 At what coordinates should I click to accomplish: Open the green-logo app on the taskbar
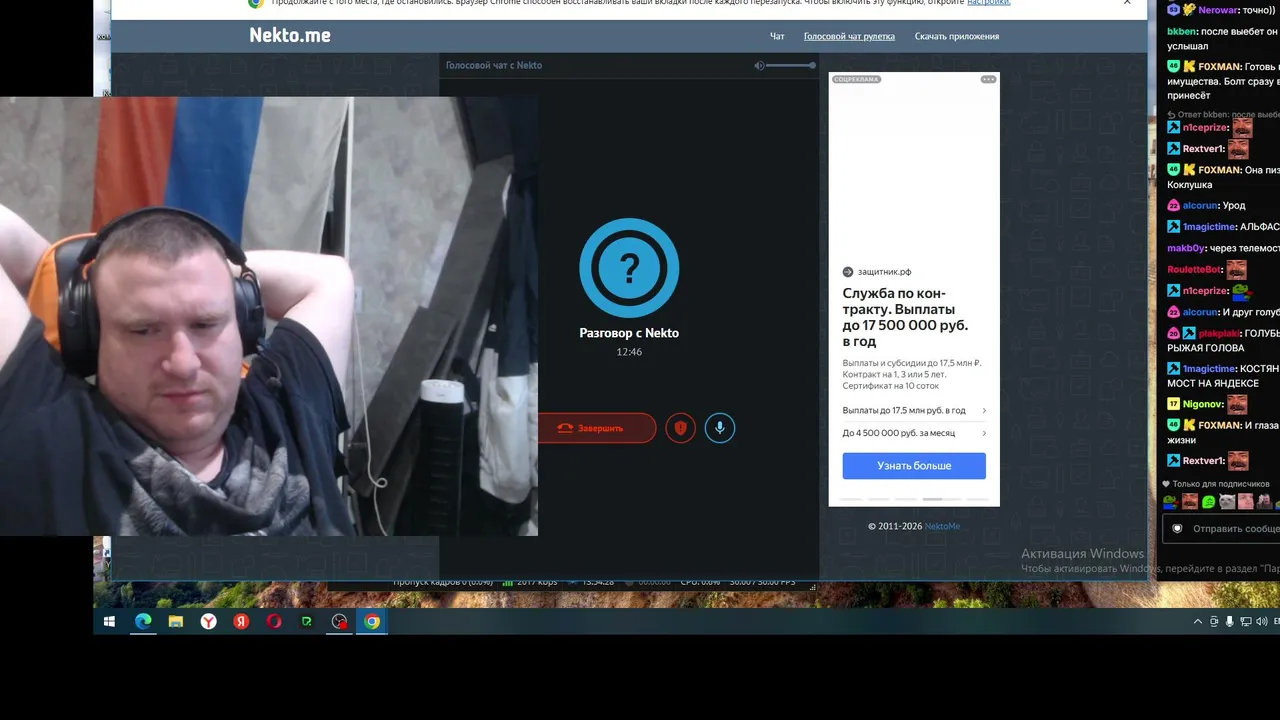(x=307, y=621)
